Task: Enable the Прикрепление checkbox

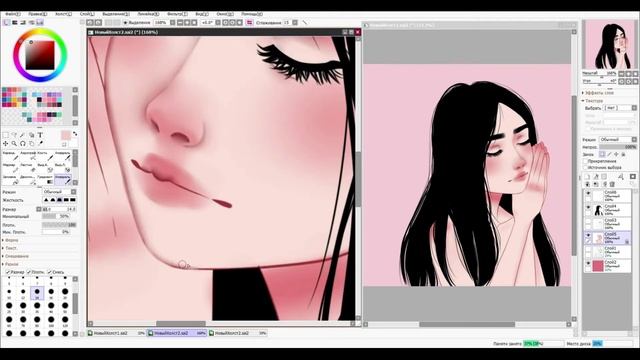Action: pos(585,161)
